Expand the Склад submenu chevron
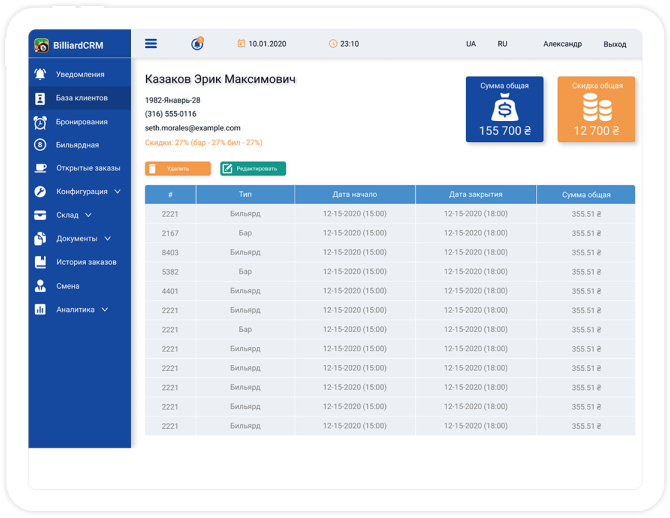Image resolution: width=670 pixels, height=518 pixels. point(88,215)
